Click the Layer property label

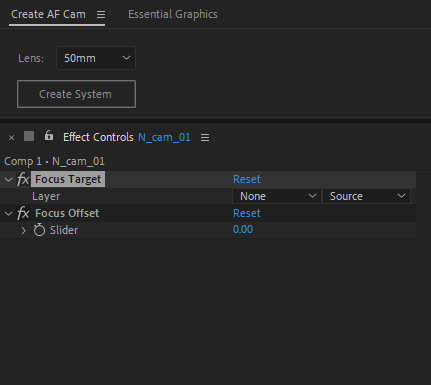[46, 196]
